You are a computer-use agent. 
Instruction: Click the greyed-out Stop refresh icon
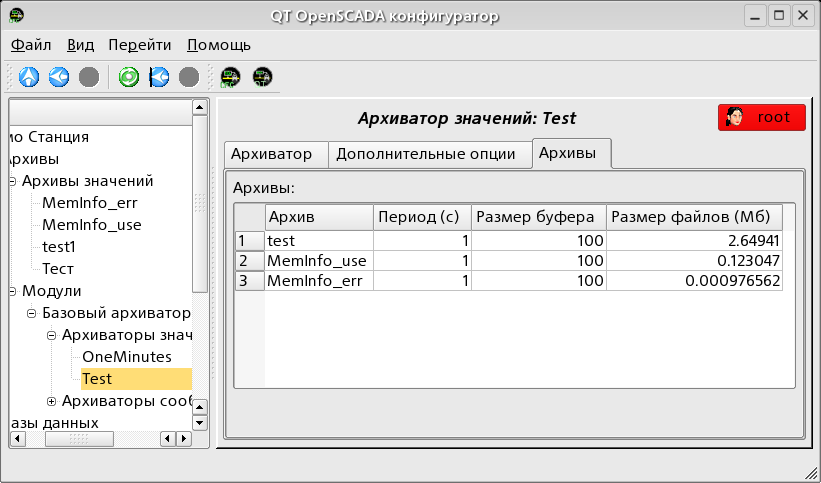pos(188,76)
